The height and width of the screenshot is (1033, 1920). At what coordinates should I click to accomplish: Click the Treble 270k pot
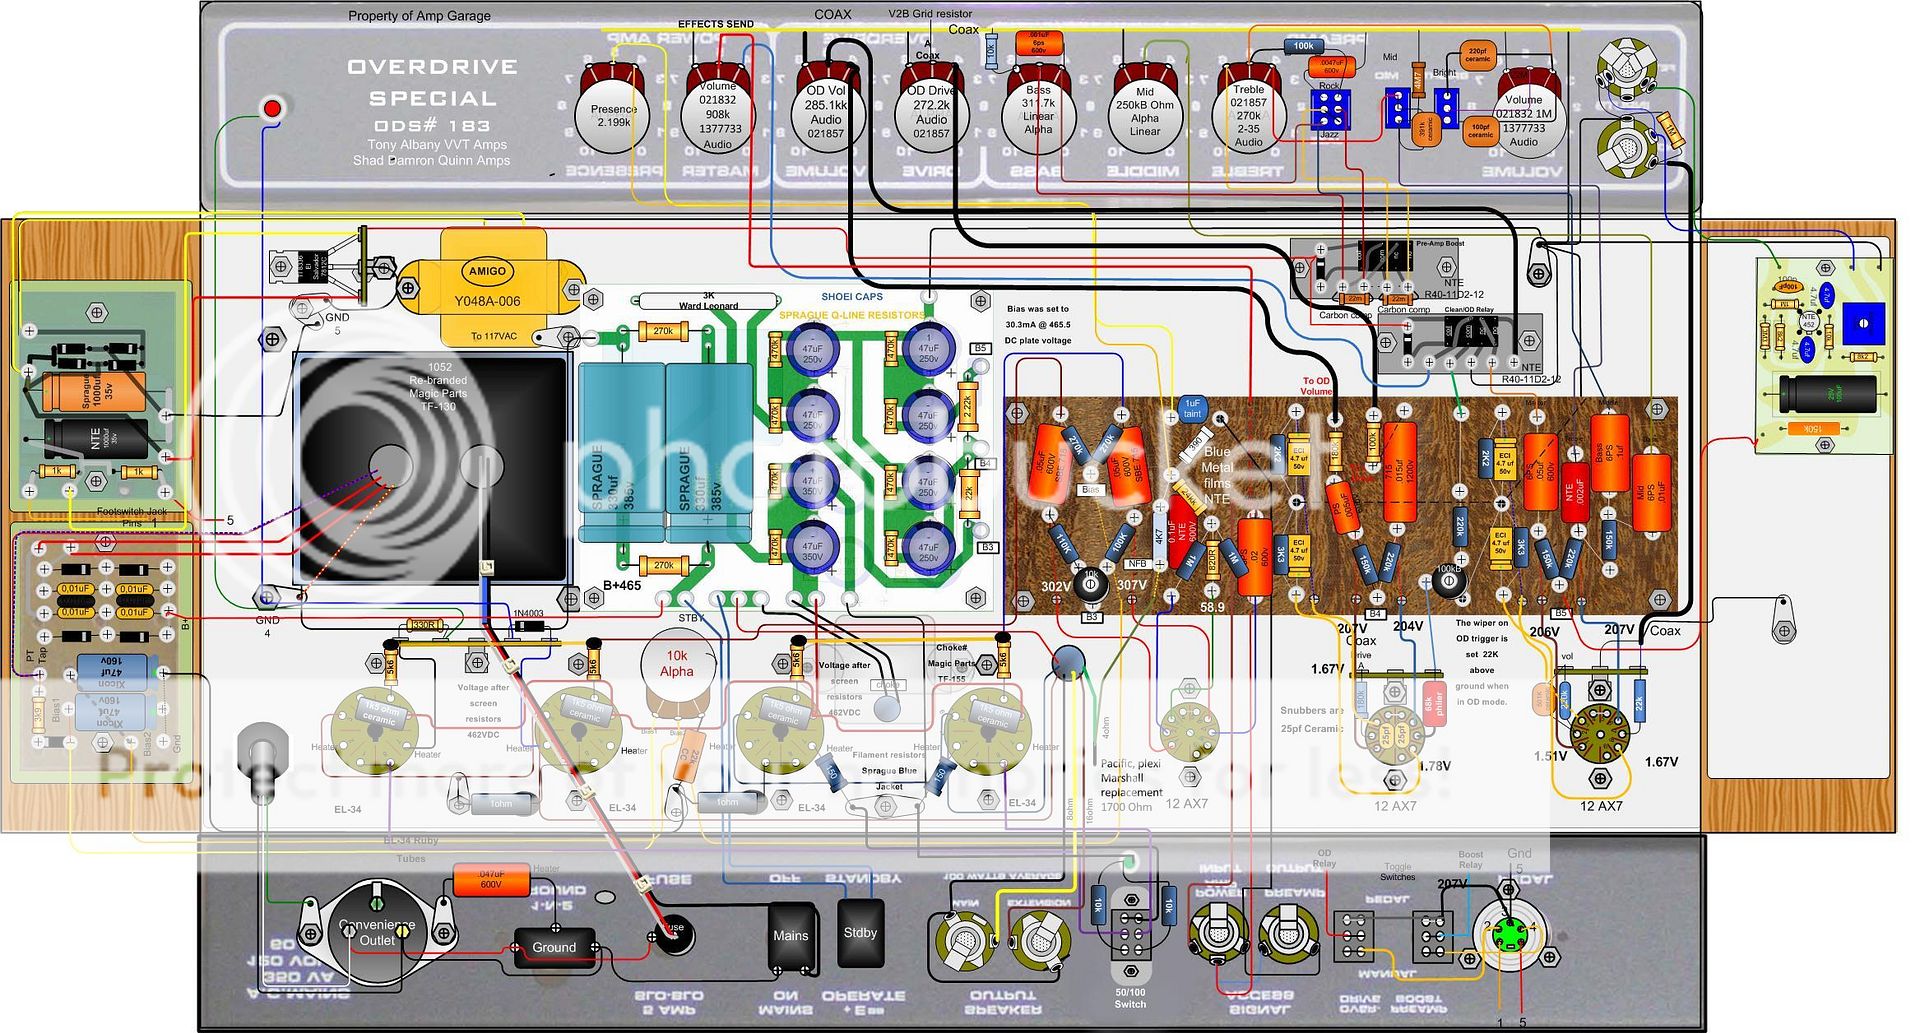[x=1248, y=115]
